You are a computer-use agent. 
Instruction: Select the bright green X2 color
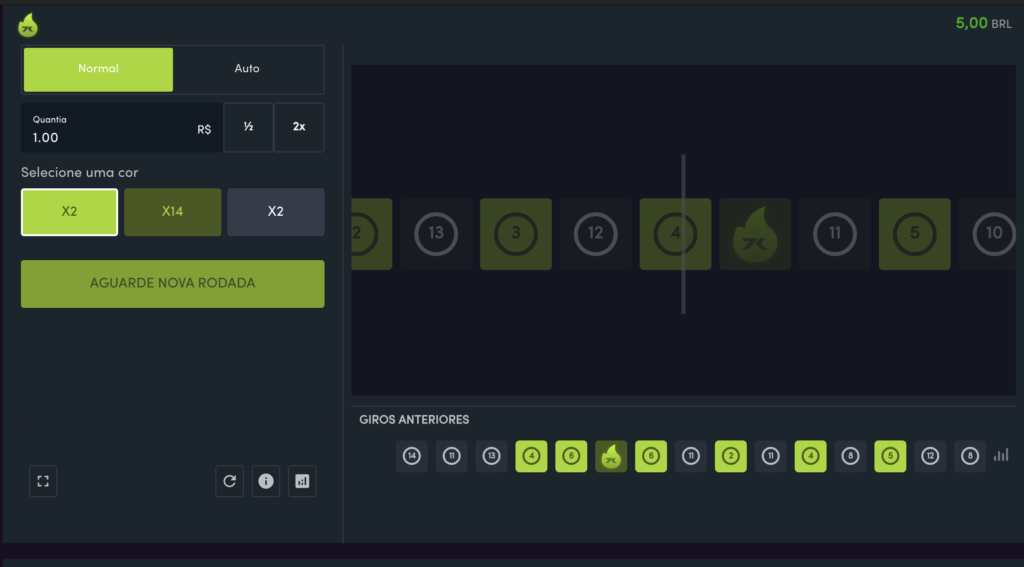tap(70, 212)
